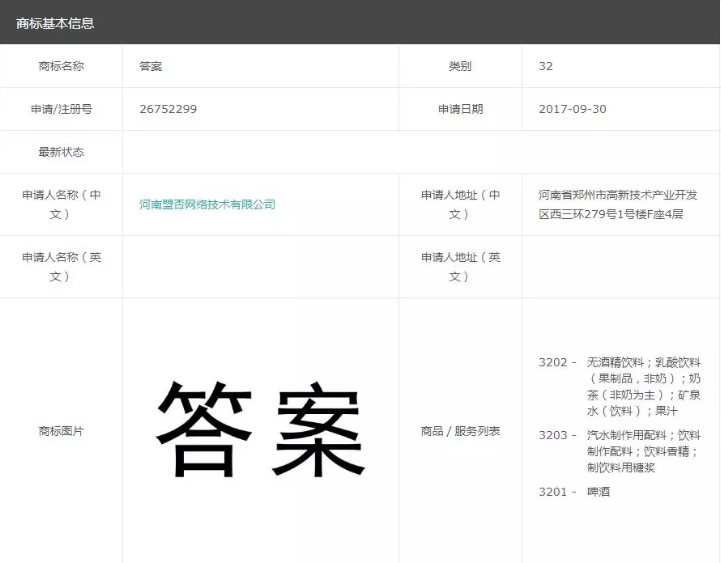Image resolution: width=721 pixels, height=563 pixels.
Task: Click the 商品/服务列表 label
Action: click(460, 431)
